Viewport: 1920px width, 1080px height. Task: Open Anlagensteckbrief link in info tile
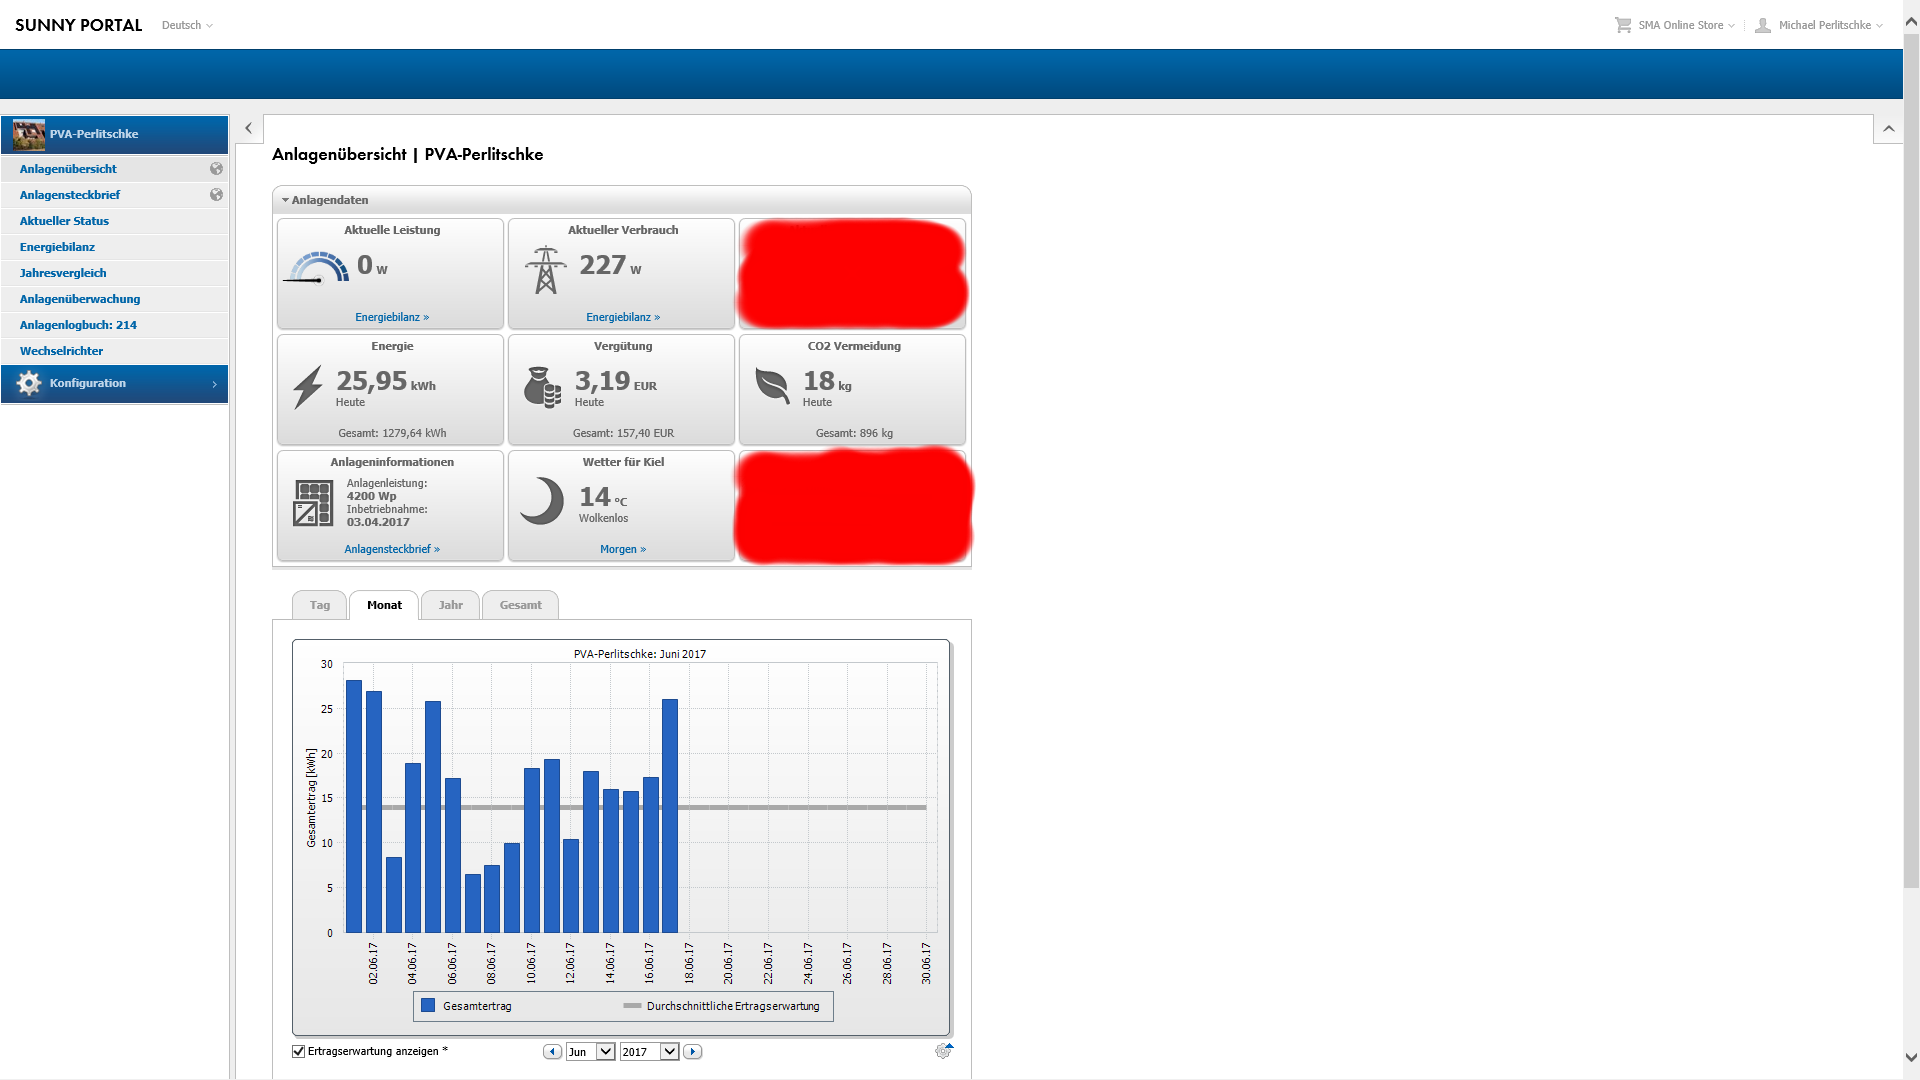coord(392,549)
